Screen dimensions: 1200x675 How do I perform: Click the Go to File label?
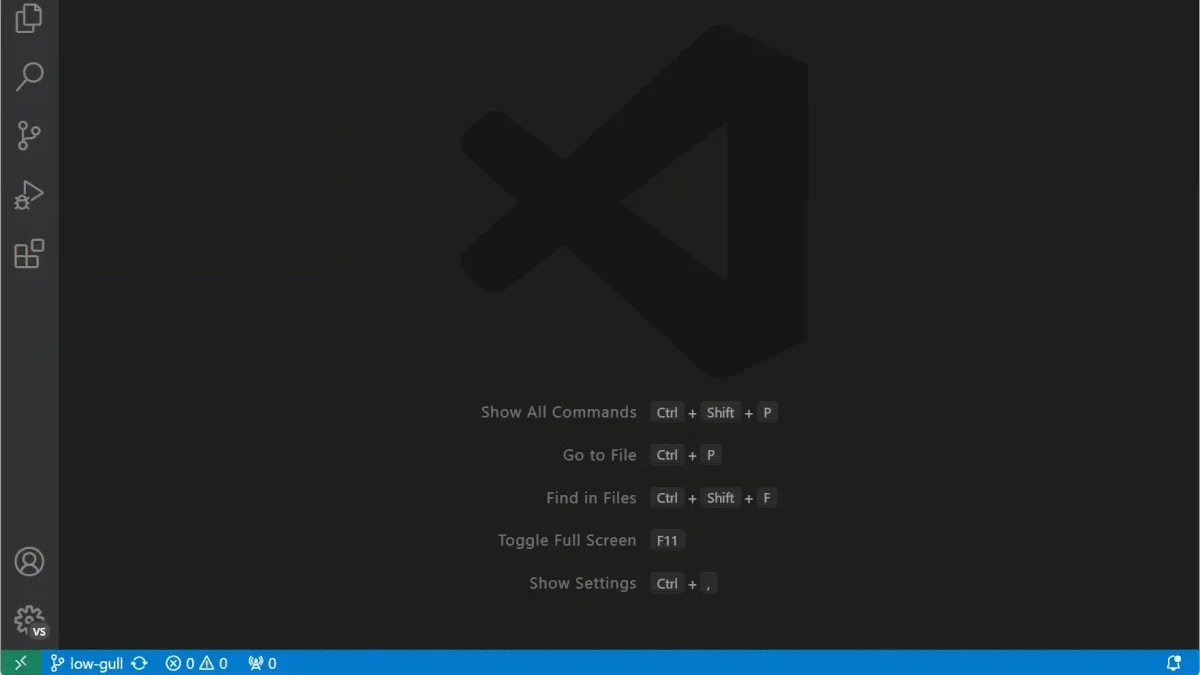point(599,455)
